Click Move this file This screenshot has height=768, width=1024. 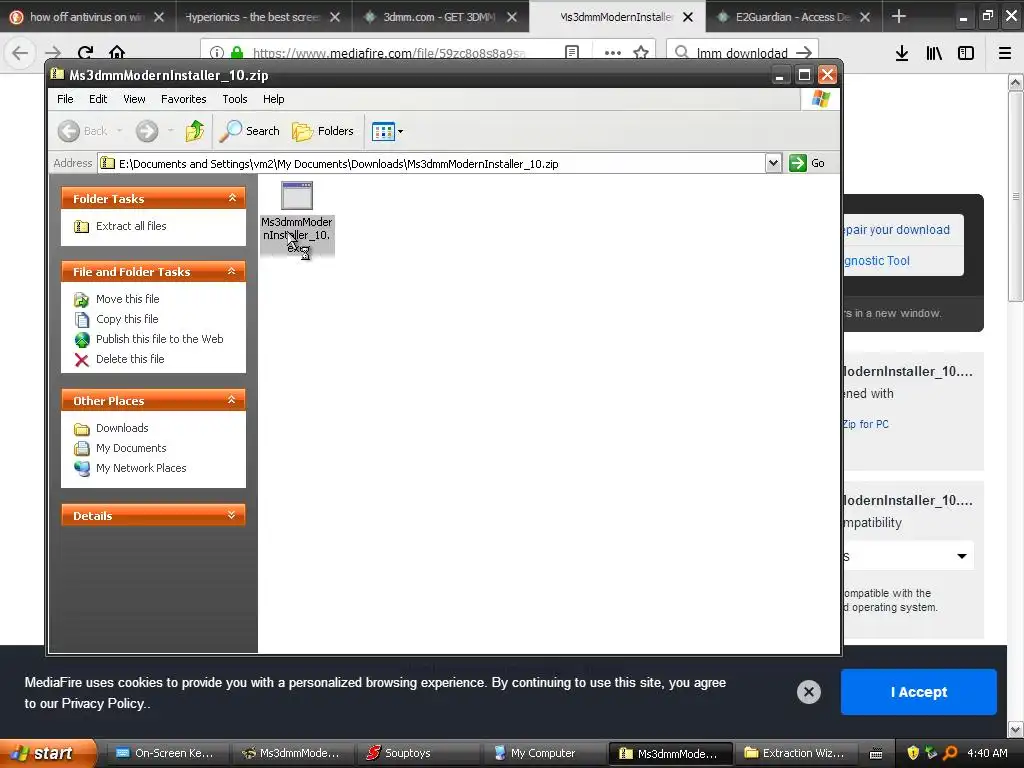click(x=127, y=299)
